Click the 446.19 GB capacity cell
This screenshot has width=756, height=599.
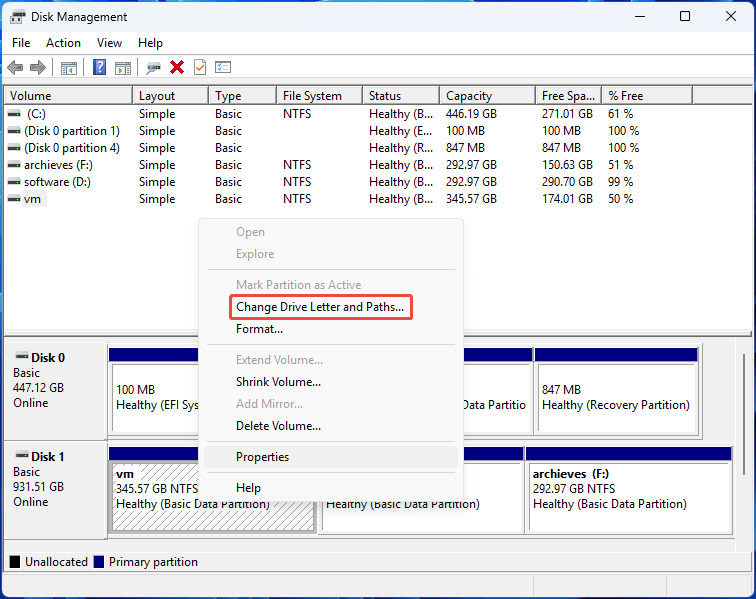tap(471, 114)
